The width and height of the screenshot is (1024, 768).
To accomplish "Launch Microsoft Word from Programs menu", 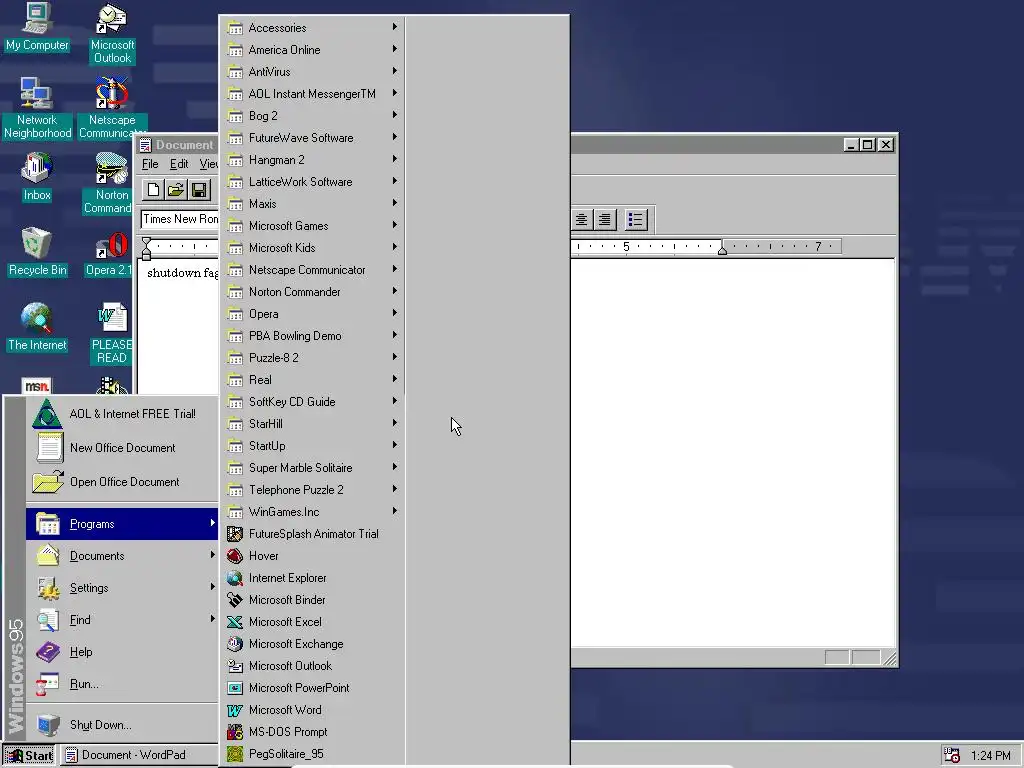I will pyautogui.click(x=312, y=710).
